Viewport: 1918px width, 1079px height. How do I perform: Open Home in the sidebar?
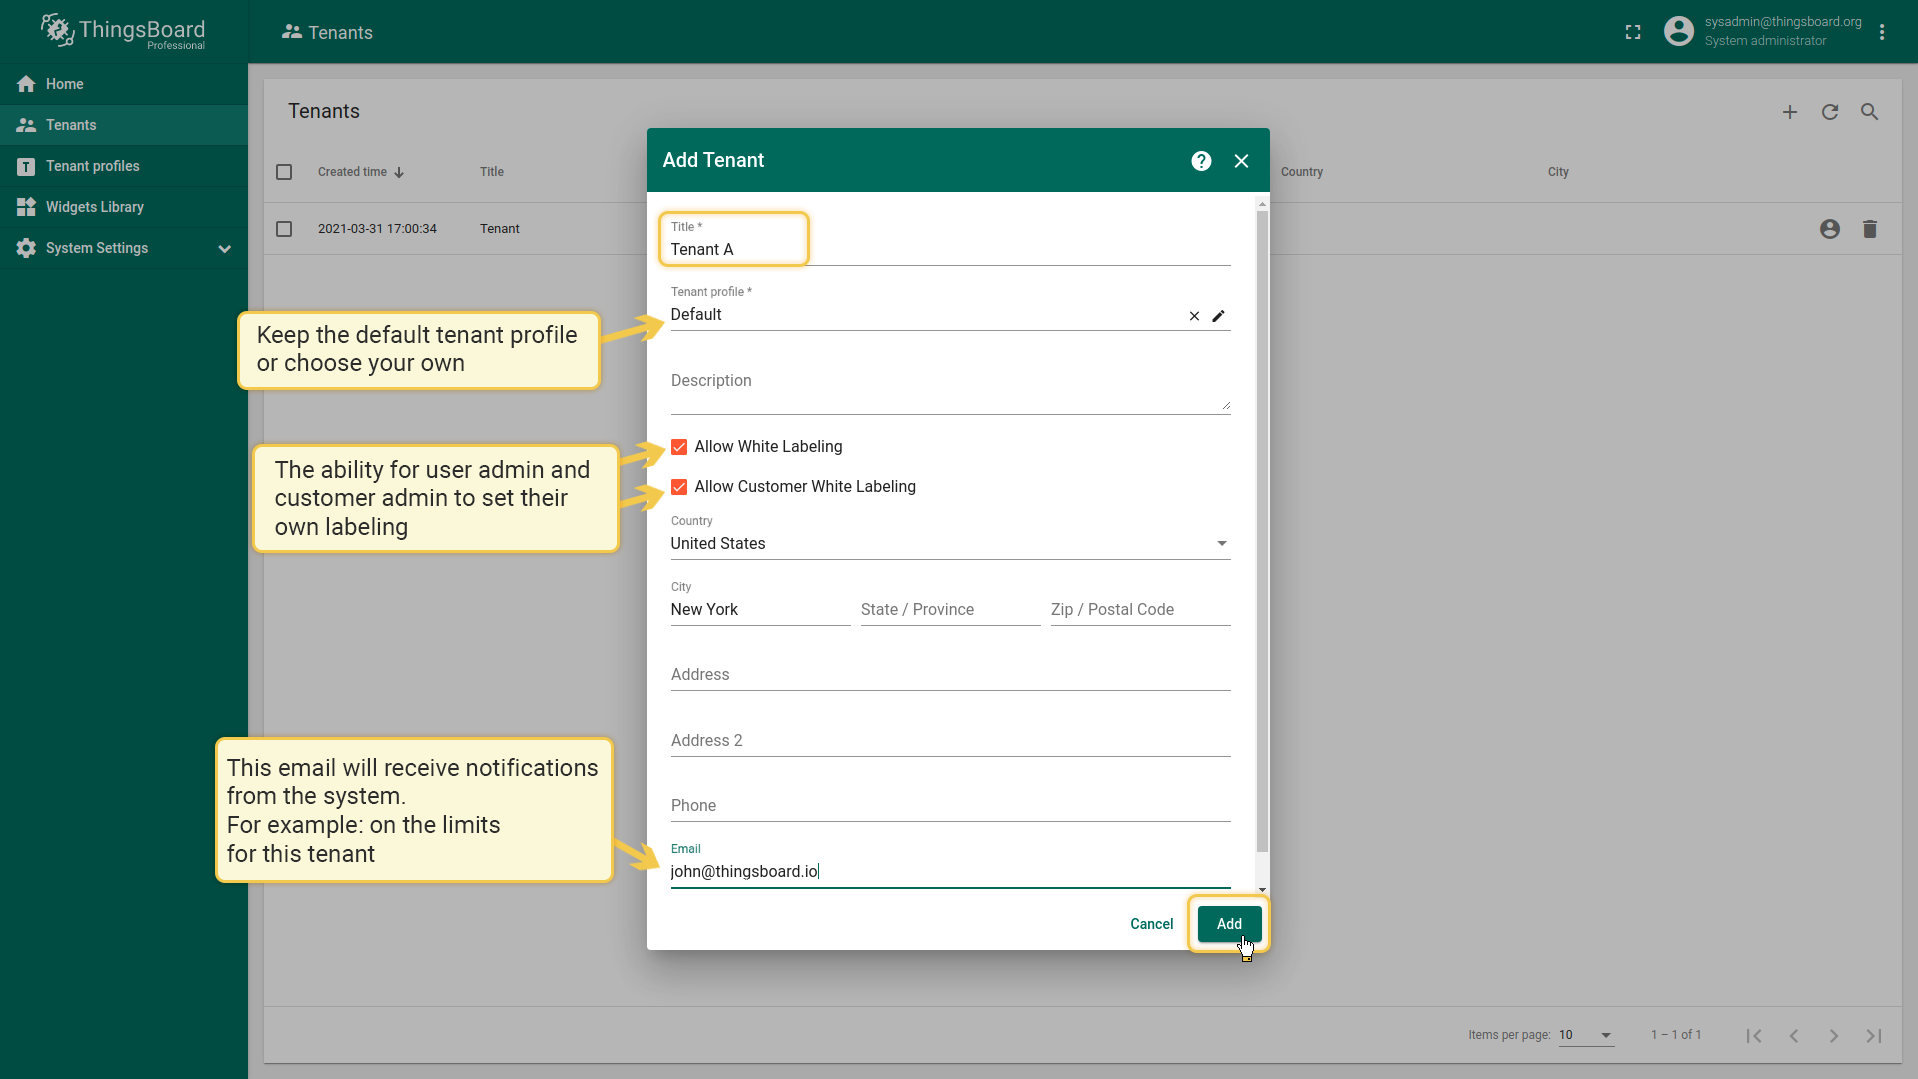[x=124, y=84]
